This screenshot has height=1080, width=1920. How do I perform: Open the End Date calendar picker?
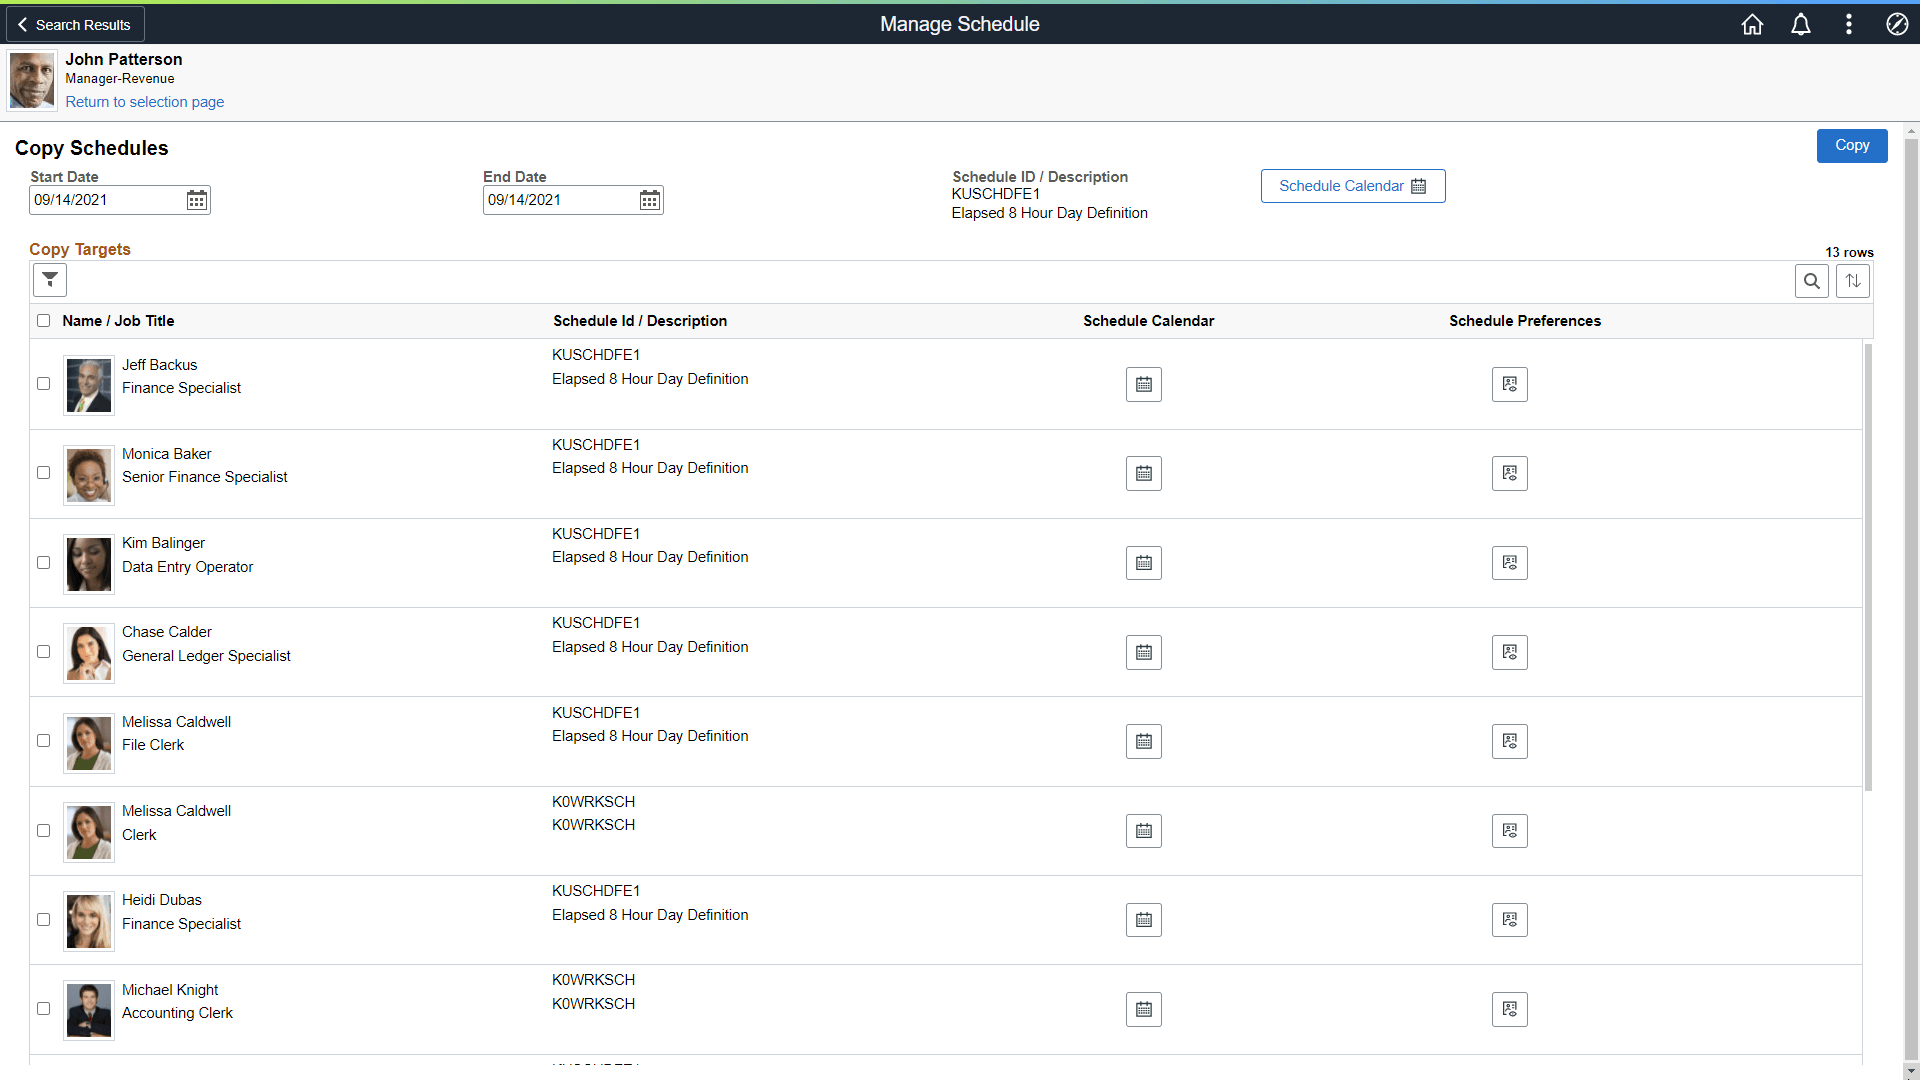point(649,199)
